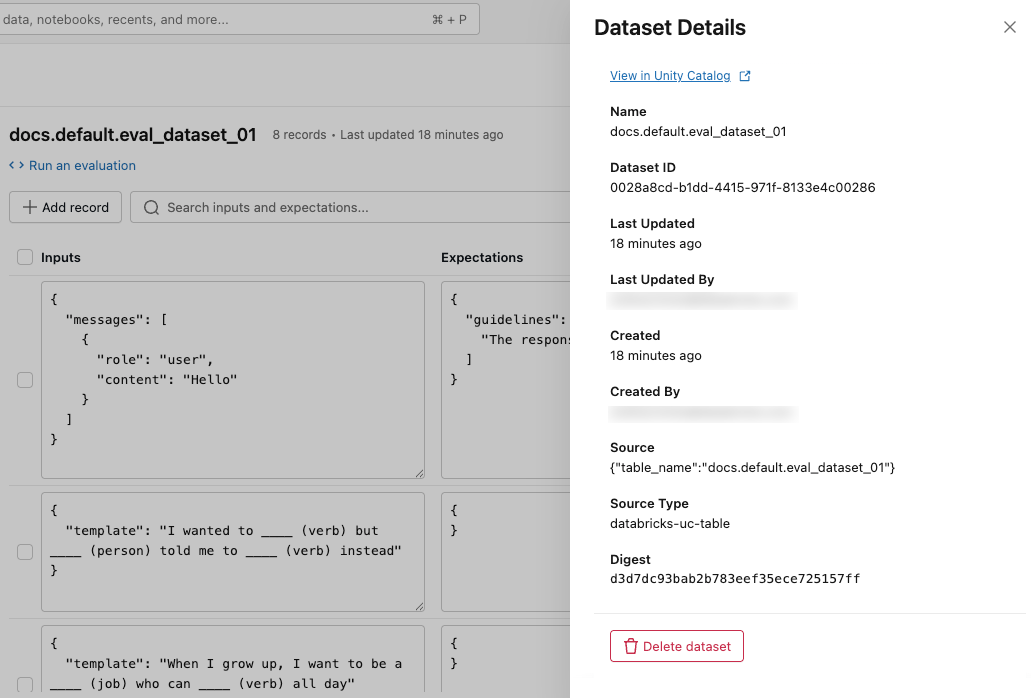Screen dimensions: 1031x698
Task: Click the code brackets icon before Run an evaluation
Action: (17, 166)
